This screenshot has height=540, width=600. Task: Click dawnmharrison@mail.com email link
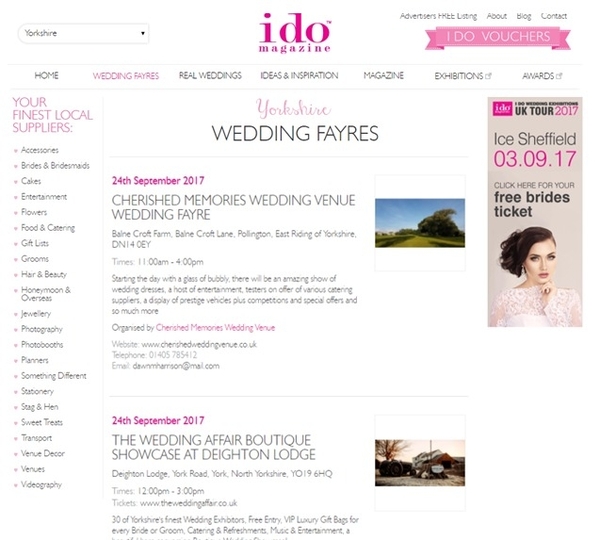176,366
